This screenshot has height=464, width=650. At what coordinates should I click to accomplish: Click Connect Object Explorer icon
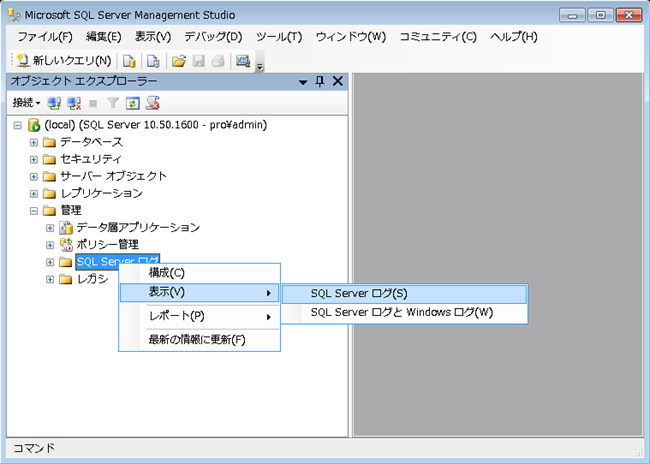coord(54,103)
